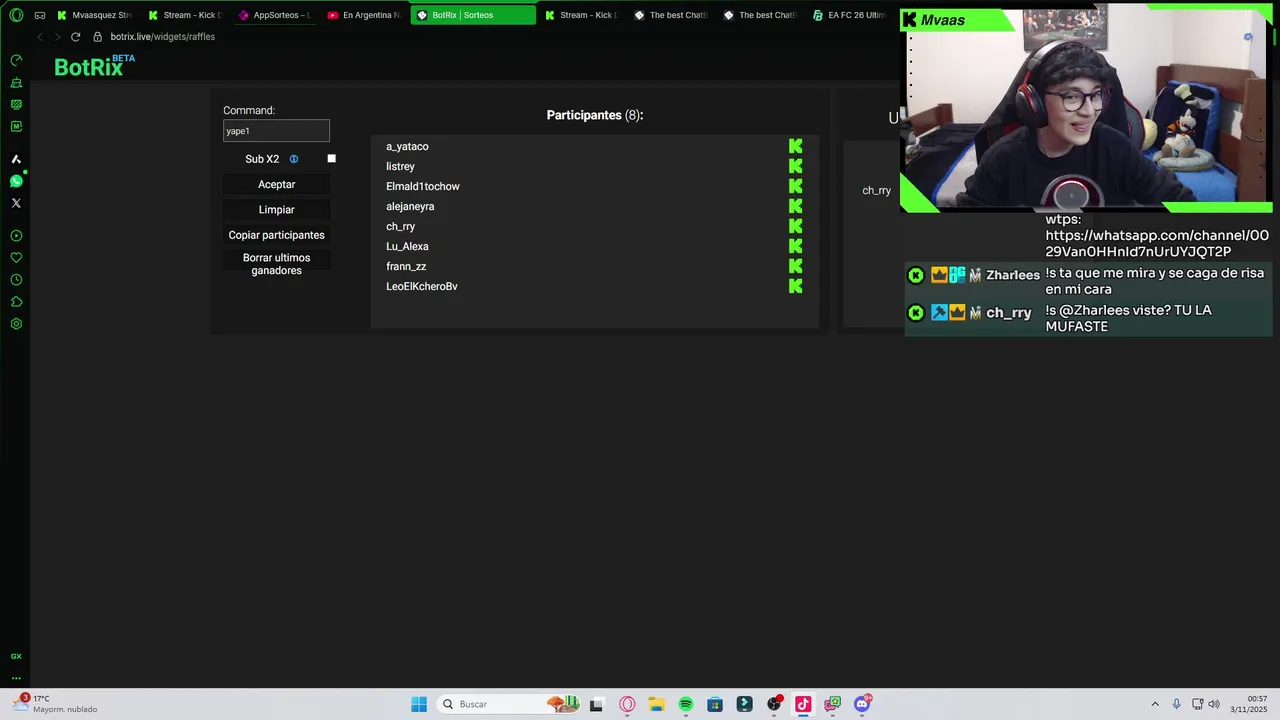Enable the Sub X2 checkbox
The image size is (1280, 720).
(332, 159)
